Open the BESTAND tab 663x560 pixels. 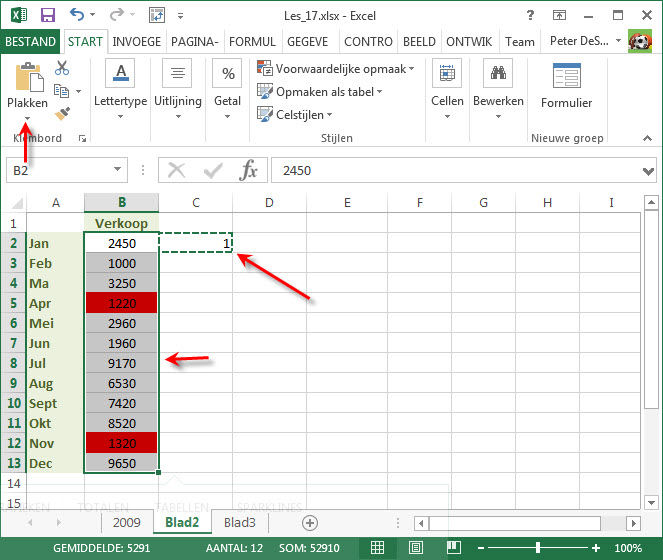click(x=30, y=41)
